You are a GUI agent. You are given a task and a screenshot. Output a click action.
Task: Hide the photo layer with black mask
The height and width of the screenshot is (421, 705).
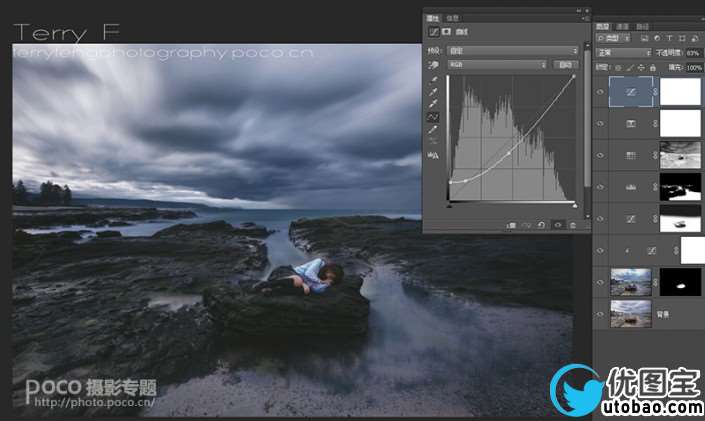click(600, 282)
